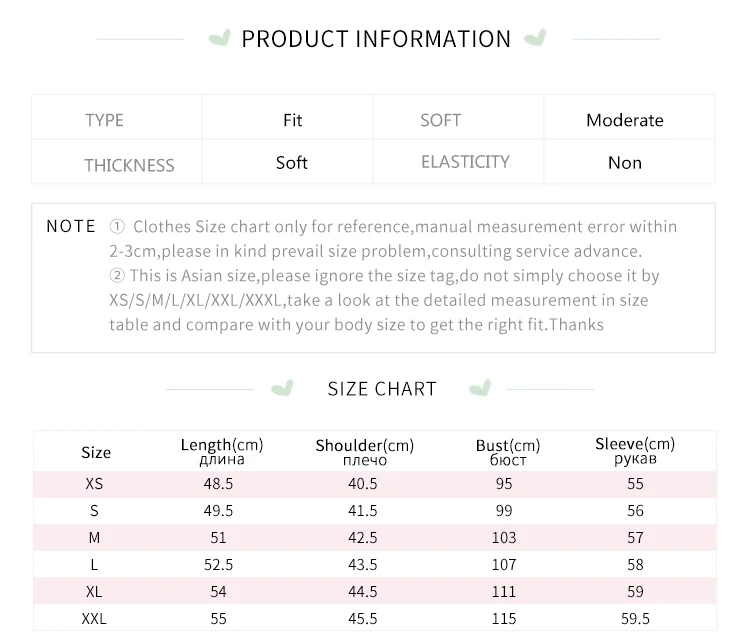Viewport: 750px width, 640px height.
Task: Click the ELASTICITY label cell
Action: [x=465, y=162]
